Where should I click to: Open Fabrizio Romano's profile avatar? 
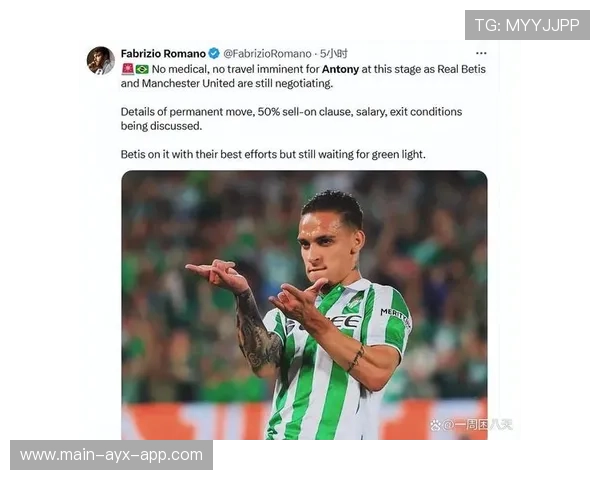click(x=101, y=60)
